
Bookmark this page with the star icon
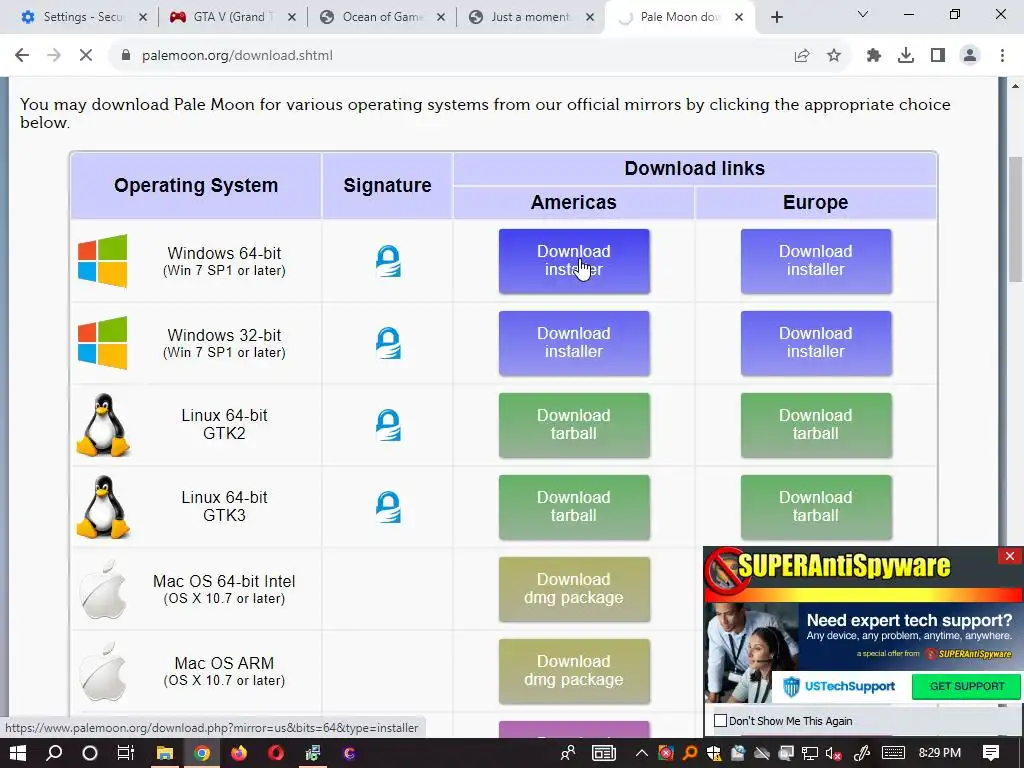(x=834, y=56)
